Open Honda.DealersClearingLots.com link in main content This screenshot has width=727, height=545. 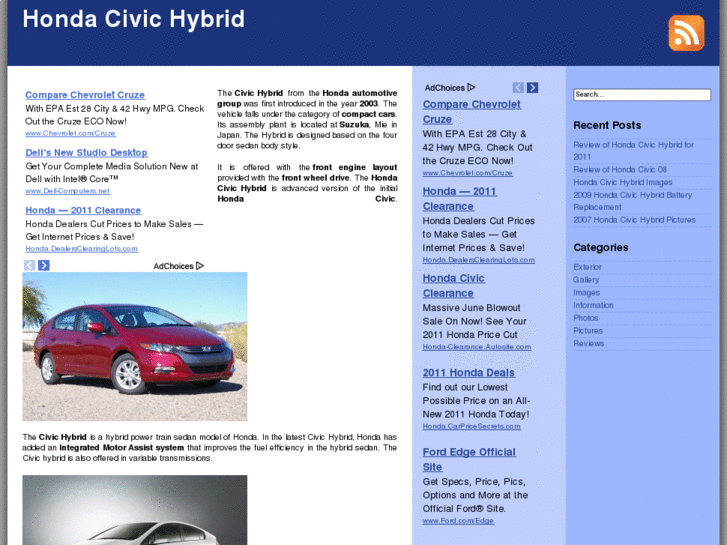coord(82,249)
